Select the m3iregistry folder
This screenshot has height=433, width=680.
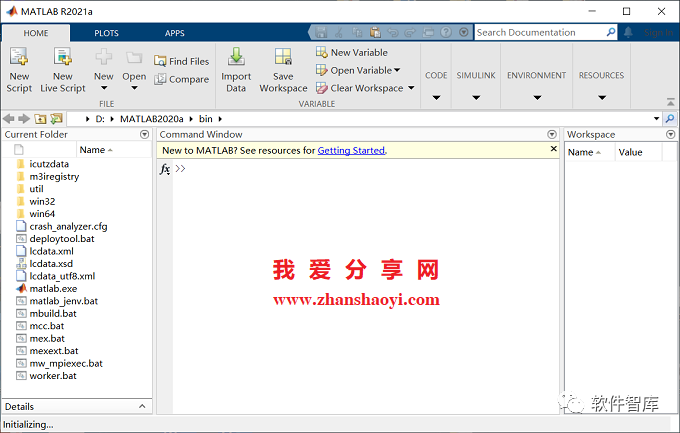click(x=54, y=177)
